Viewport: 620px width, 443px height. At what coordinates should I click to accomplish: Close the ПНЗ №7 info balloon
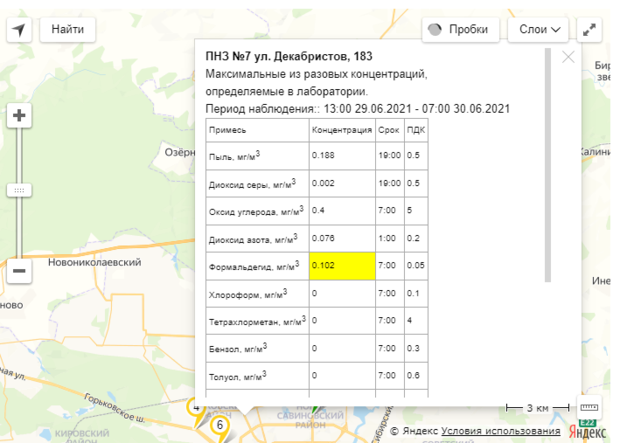(x=568, y=57)
